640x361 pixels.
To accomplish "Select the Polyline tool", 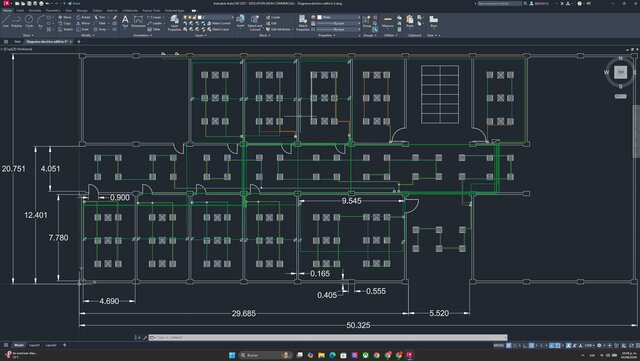I will (16, 21).
